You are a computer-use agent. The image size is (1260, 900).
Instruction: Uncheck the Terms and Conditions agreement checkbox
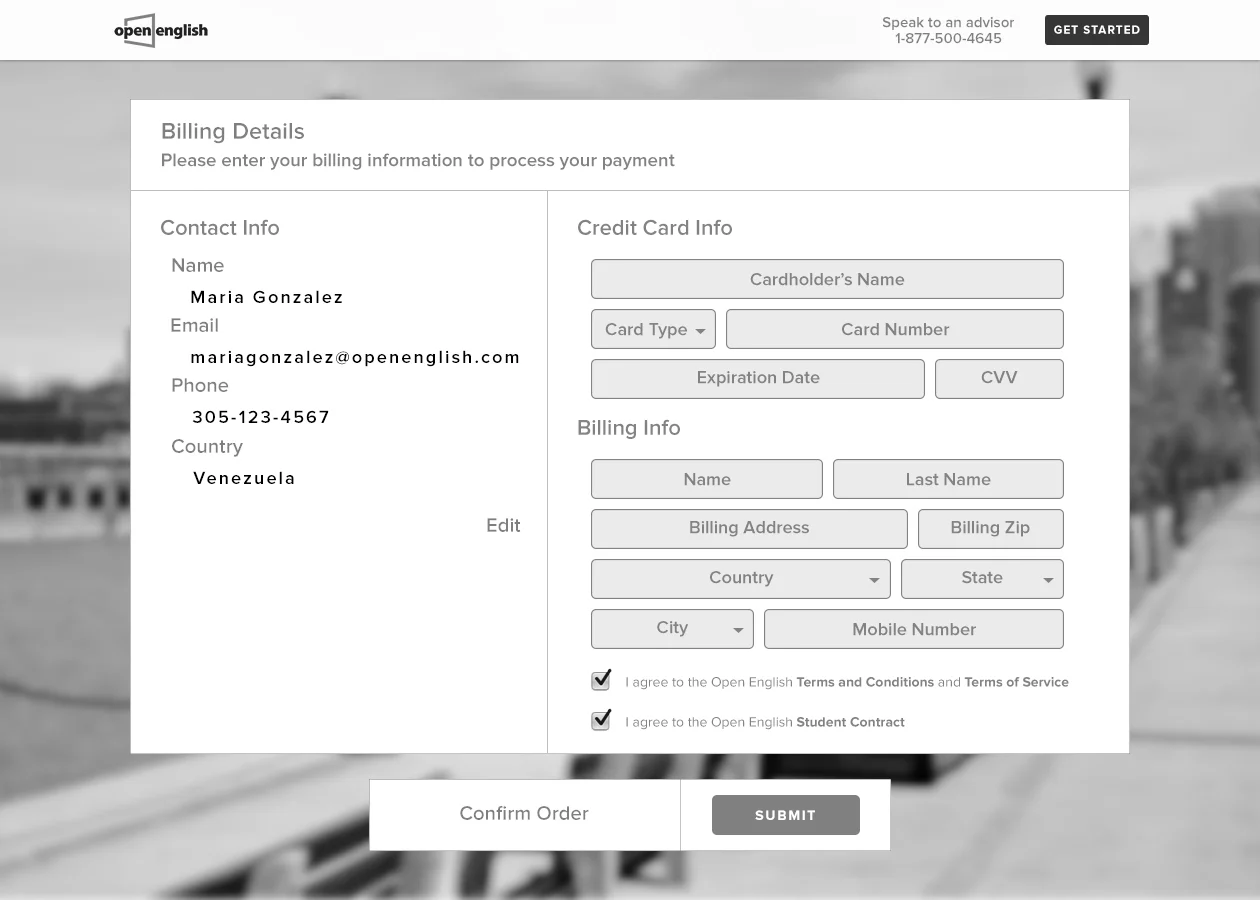coord(600,679)
